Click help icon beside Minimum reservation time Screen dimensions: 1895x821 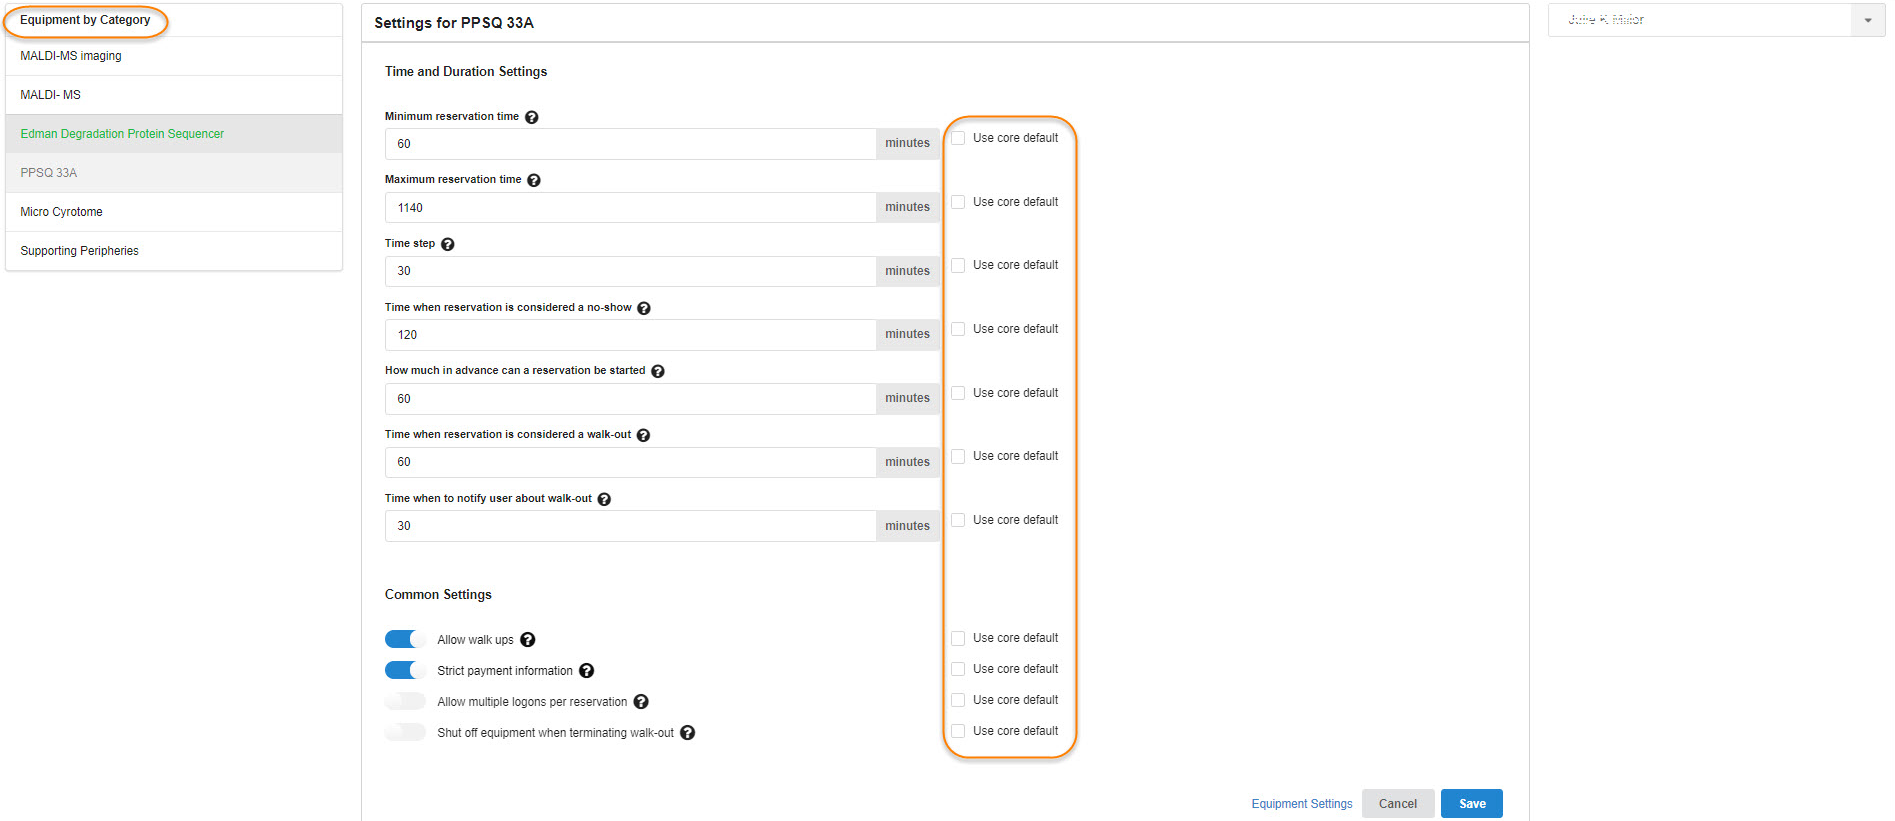pos(532,117)
